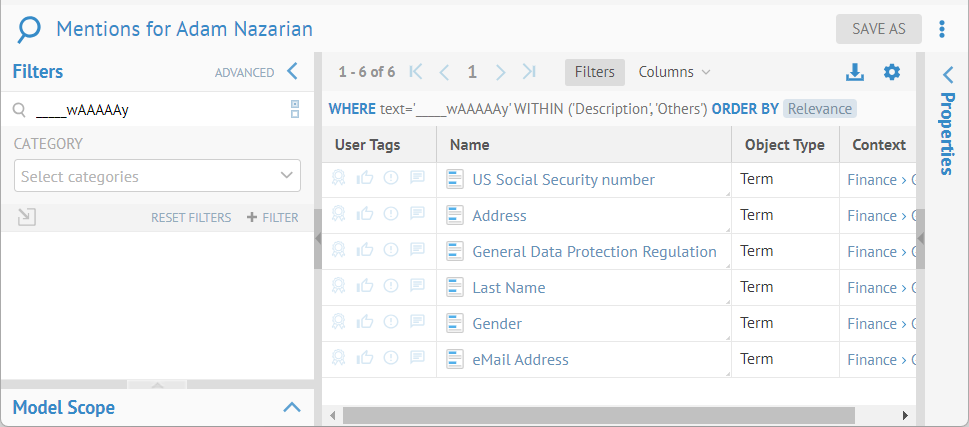Open the Select categories dropdown

coord(157,176)
